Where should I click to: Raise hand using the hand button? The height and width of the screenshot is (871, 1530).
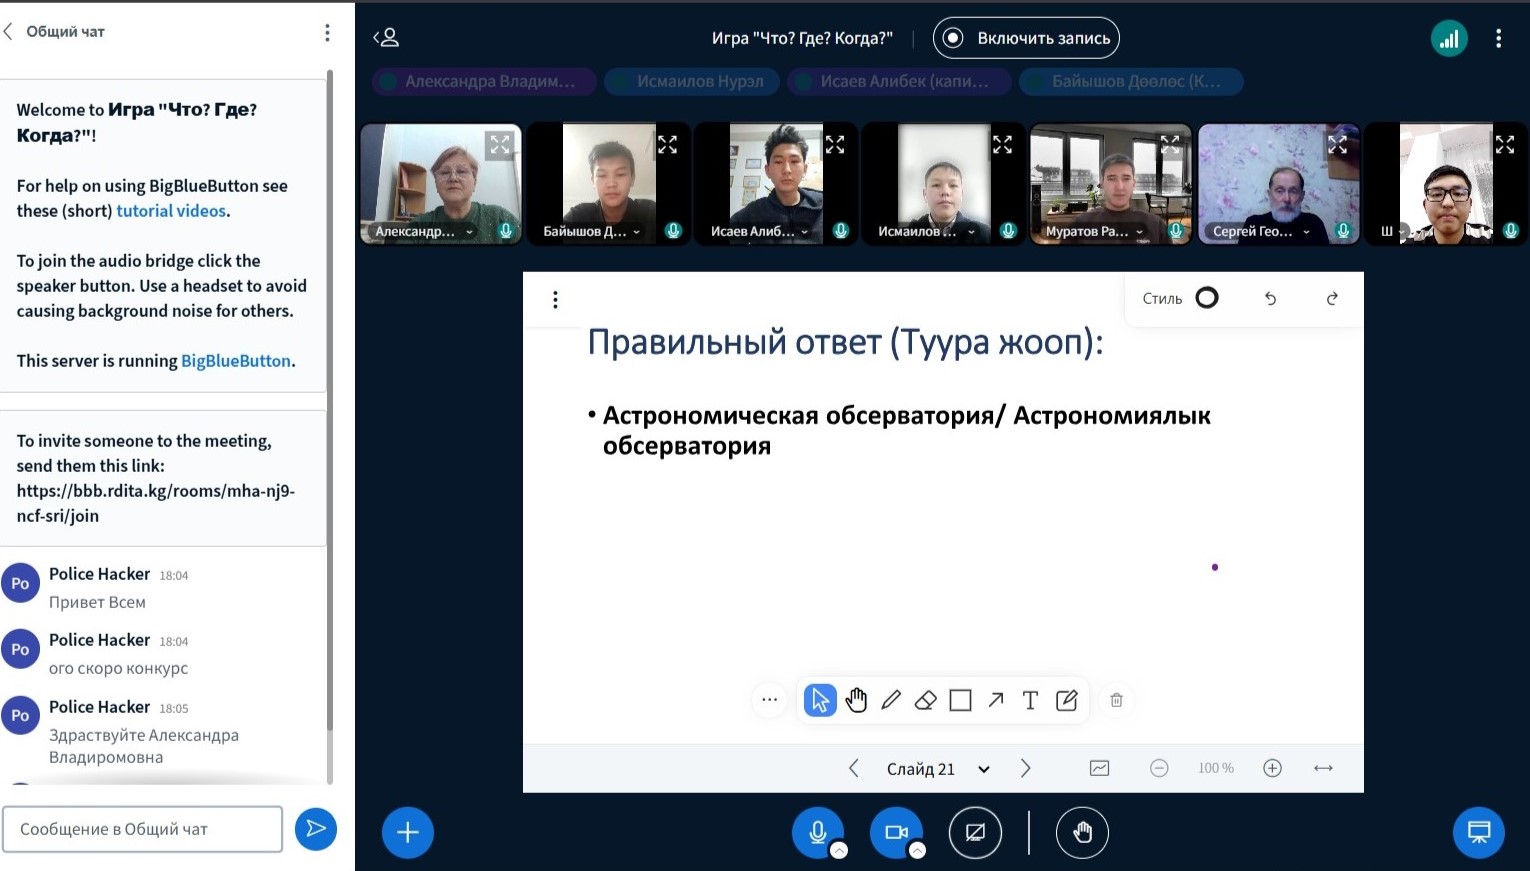click(x=1082, y=832)
